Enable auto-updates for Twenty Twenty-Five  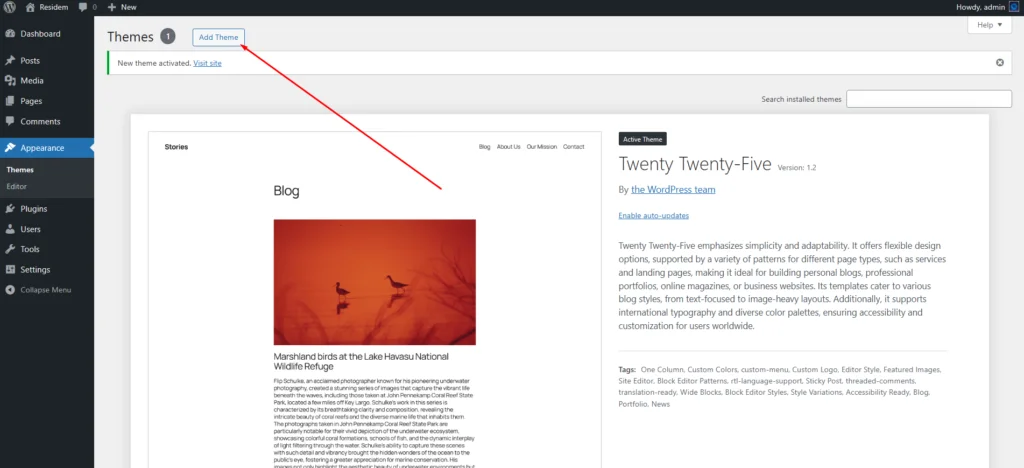tap(653, 216)
